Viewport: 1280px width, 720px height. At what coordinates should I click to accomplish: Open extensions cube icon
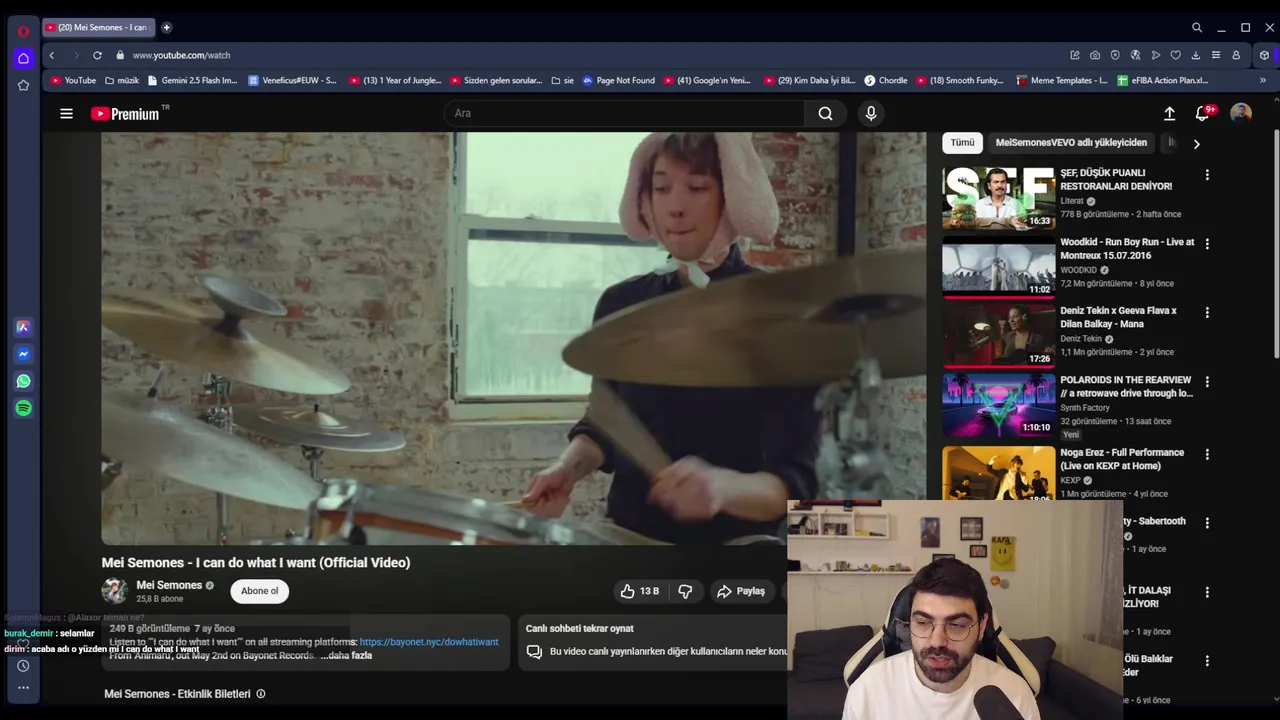(x=1264, y=55)
